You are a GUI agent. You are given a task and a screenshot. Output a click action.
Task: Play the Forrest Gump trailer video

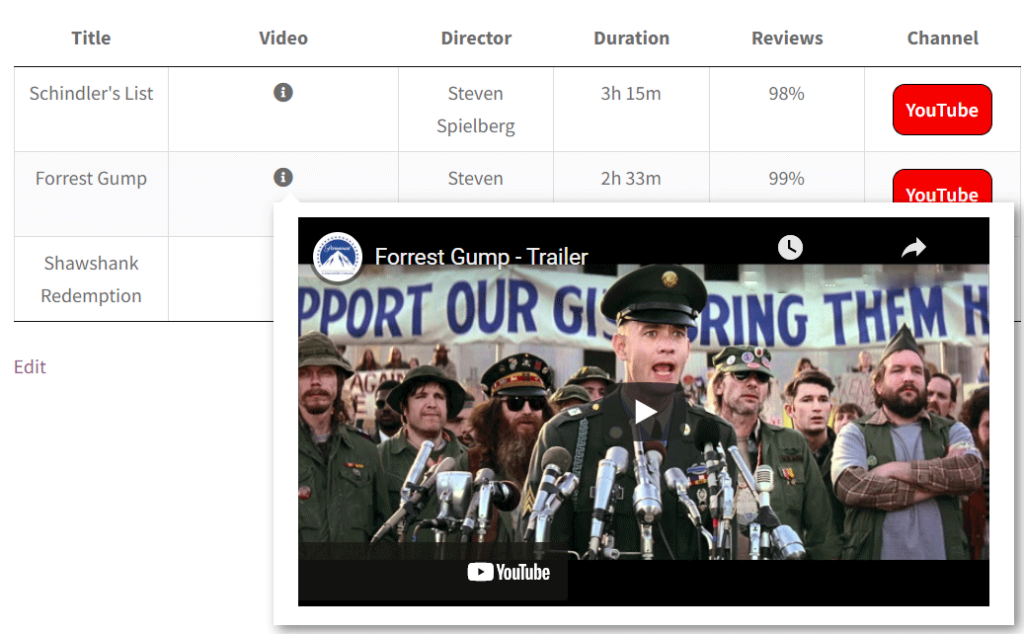645,412
